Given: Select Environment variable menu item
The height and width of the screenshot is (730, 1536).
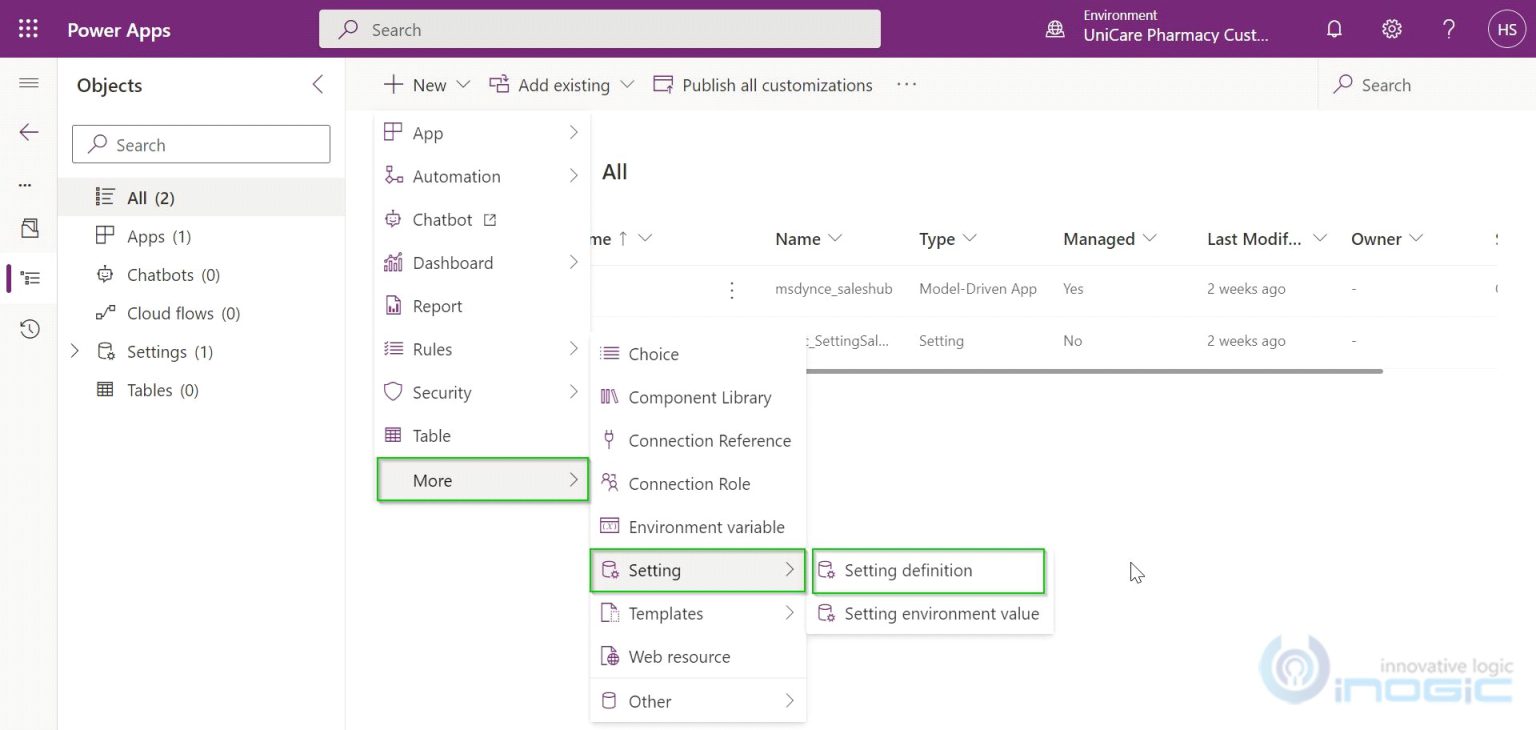Looking at the screenshot, I should tap(705, 527).
